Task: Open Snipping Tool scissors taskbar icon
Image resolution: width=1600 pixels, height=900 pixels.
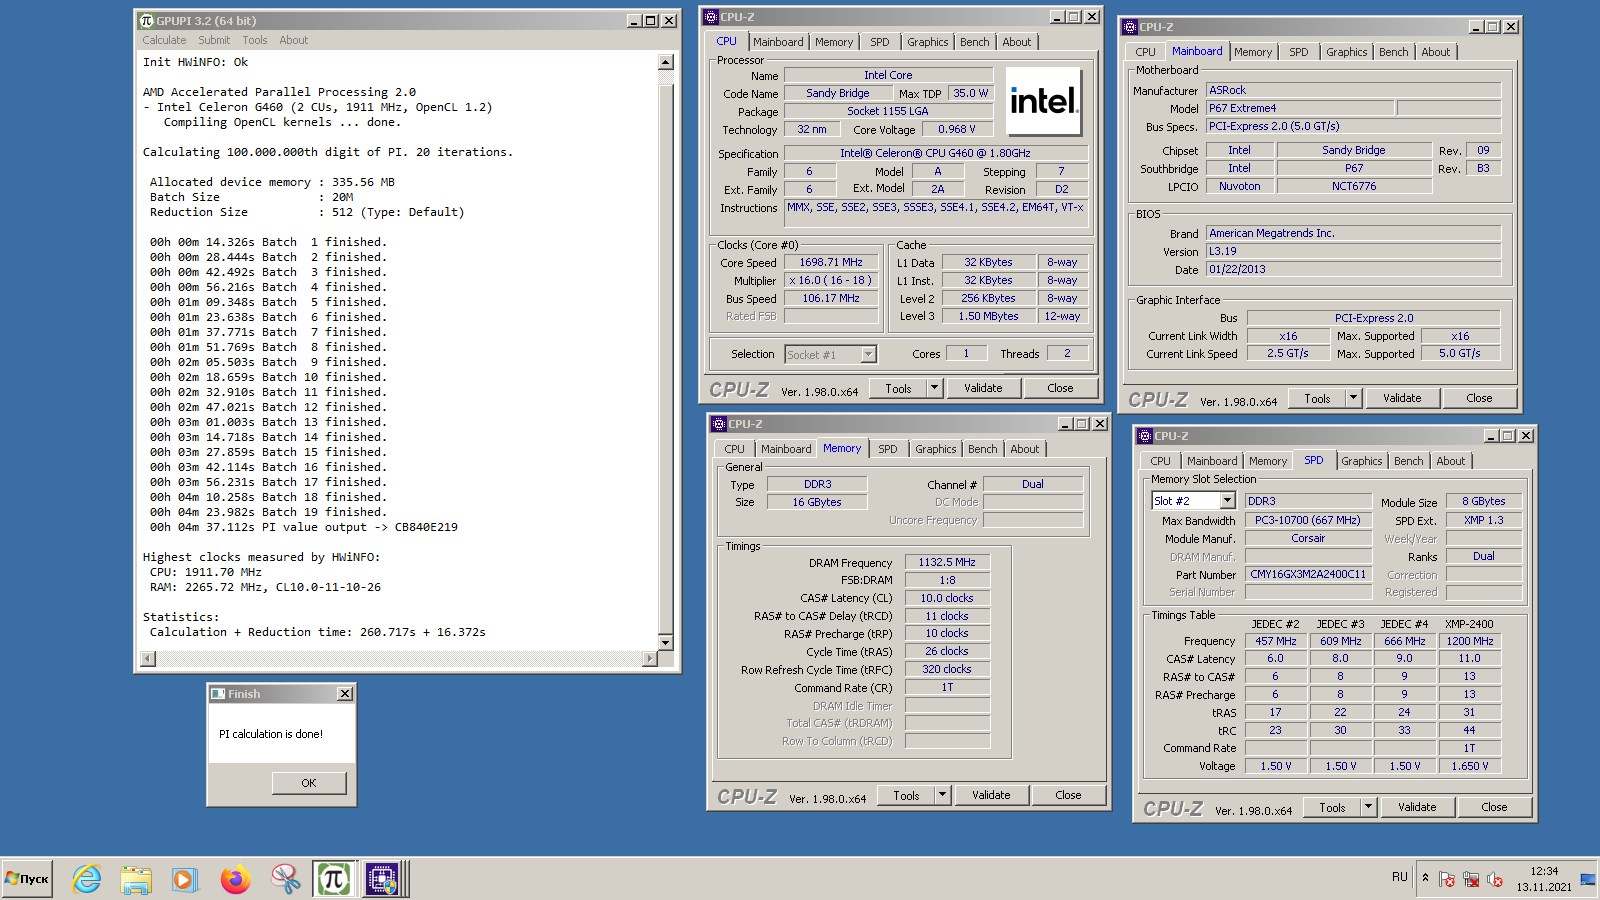Action: pos(285,879)
